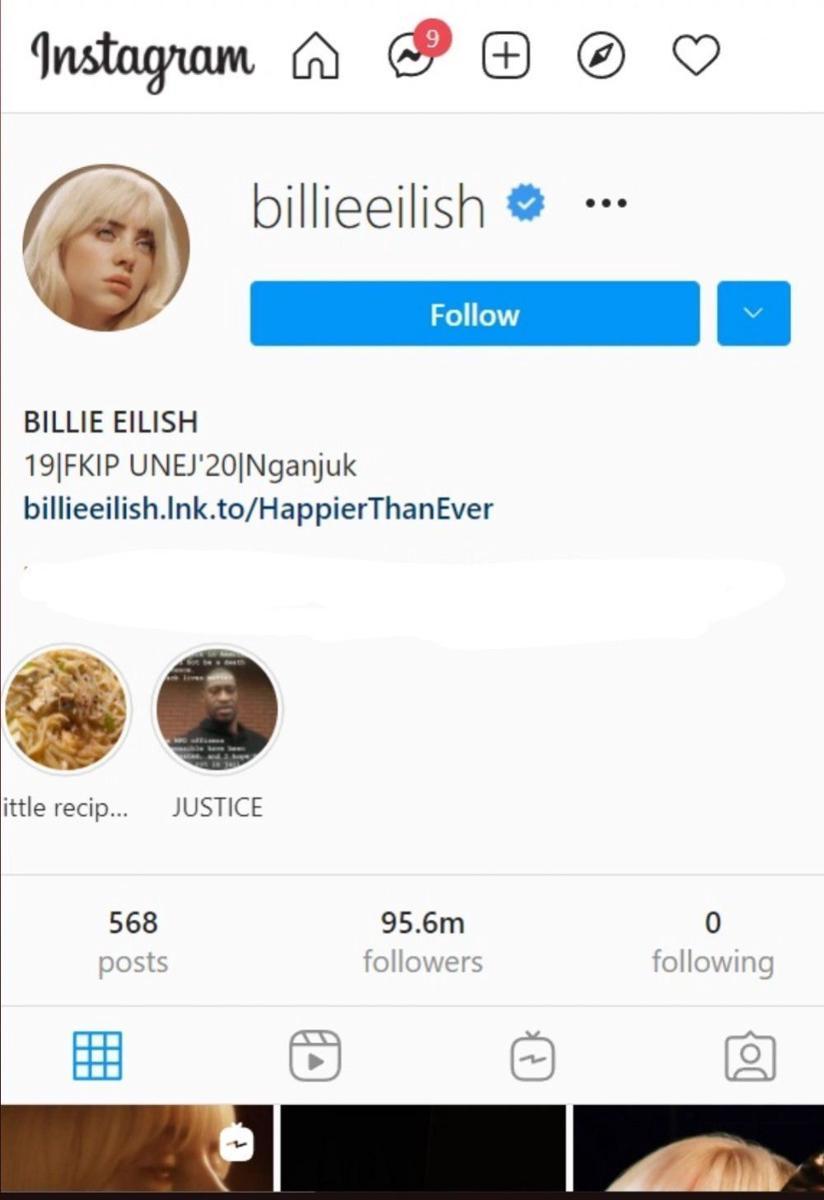The width and height of the screenshot is (824, 1200).
Task: Click the Instagram logo
Action: pyautogui.click(x=142, y=58)
